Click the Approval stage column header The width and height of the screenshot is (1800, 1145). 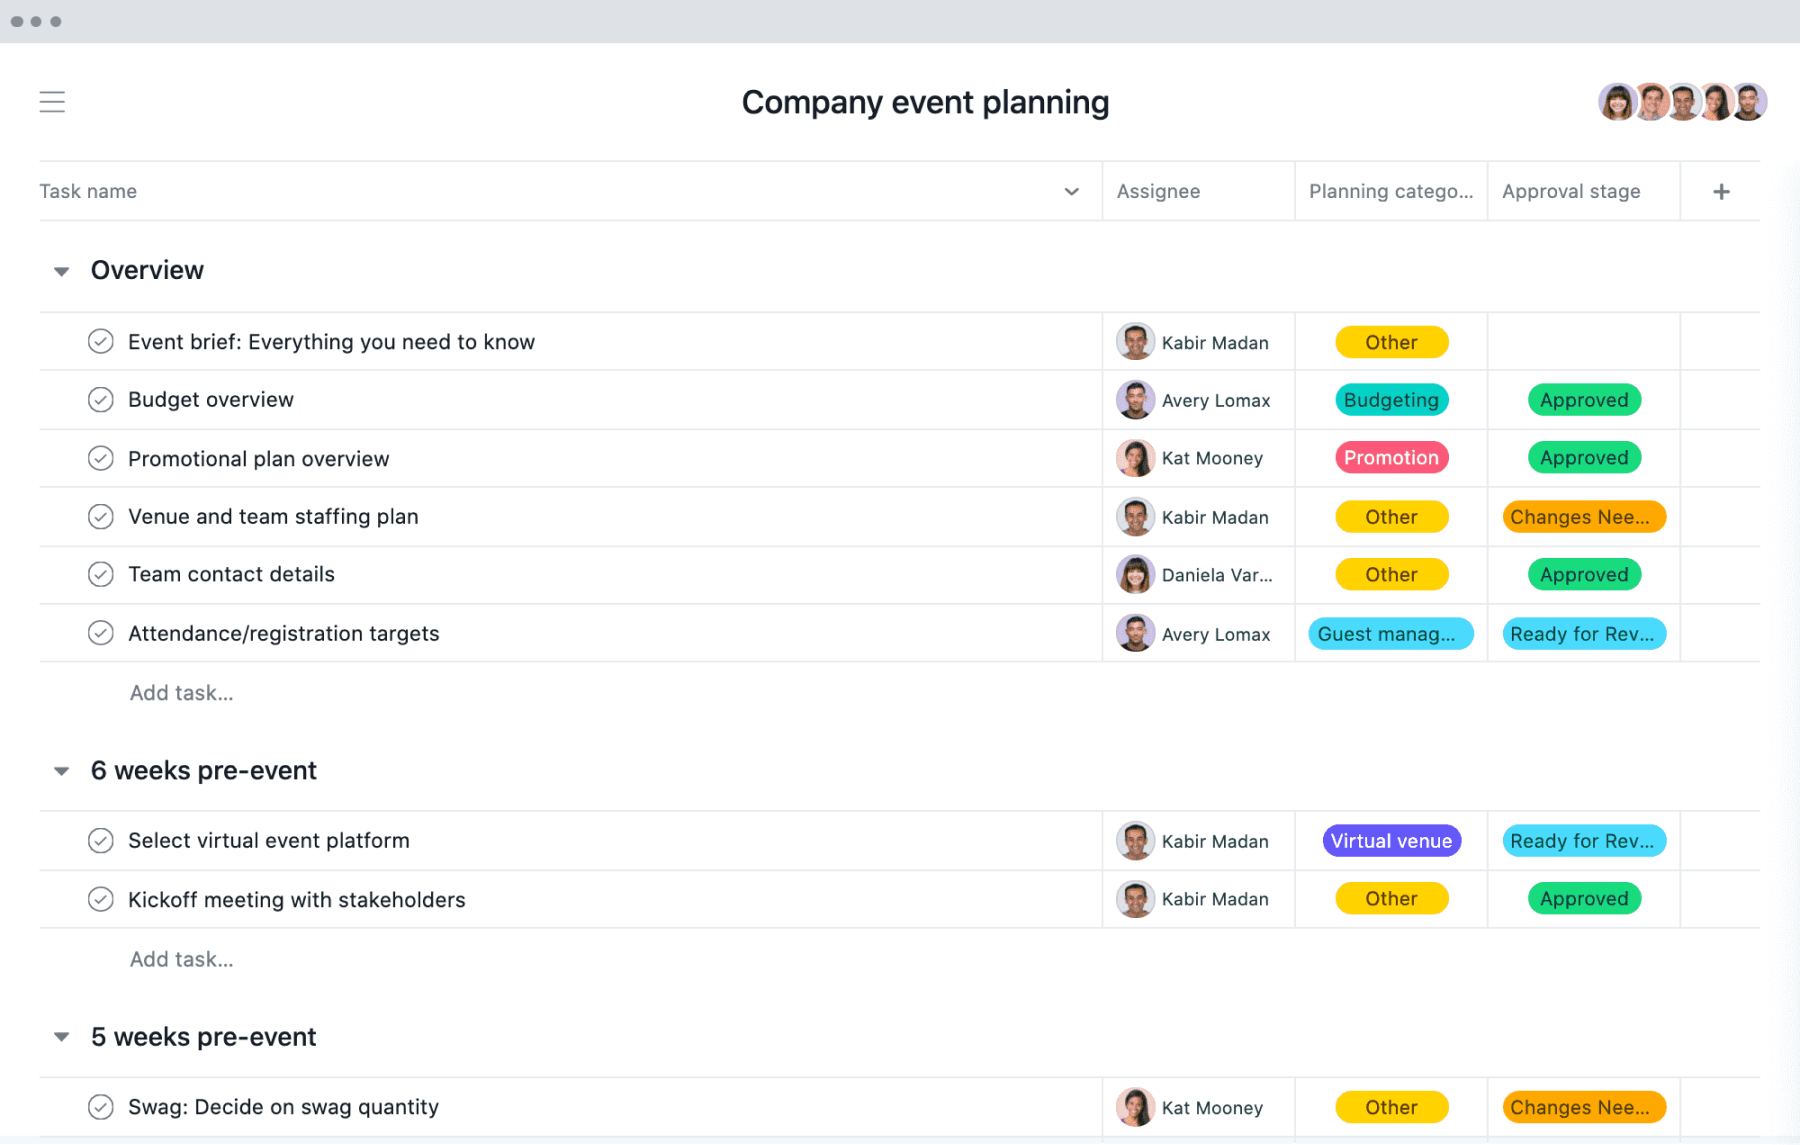click(x=1570, y=192)
